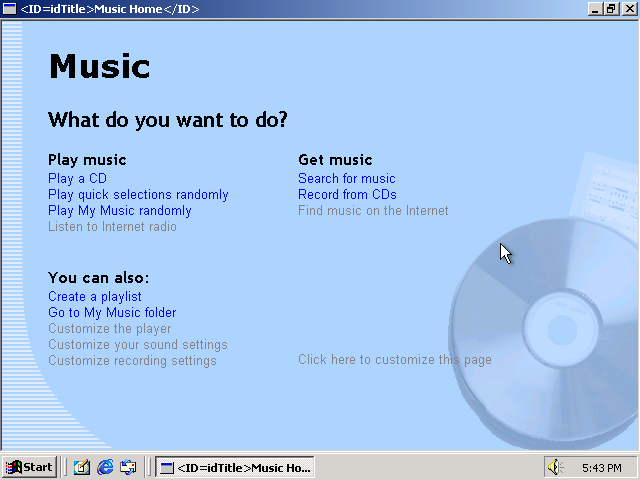Click the taskbar clock showing 5:43 PM

tap(601, 467)
